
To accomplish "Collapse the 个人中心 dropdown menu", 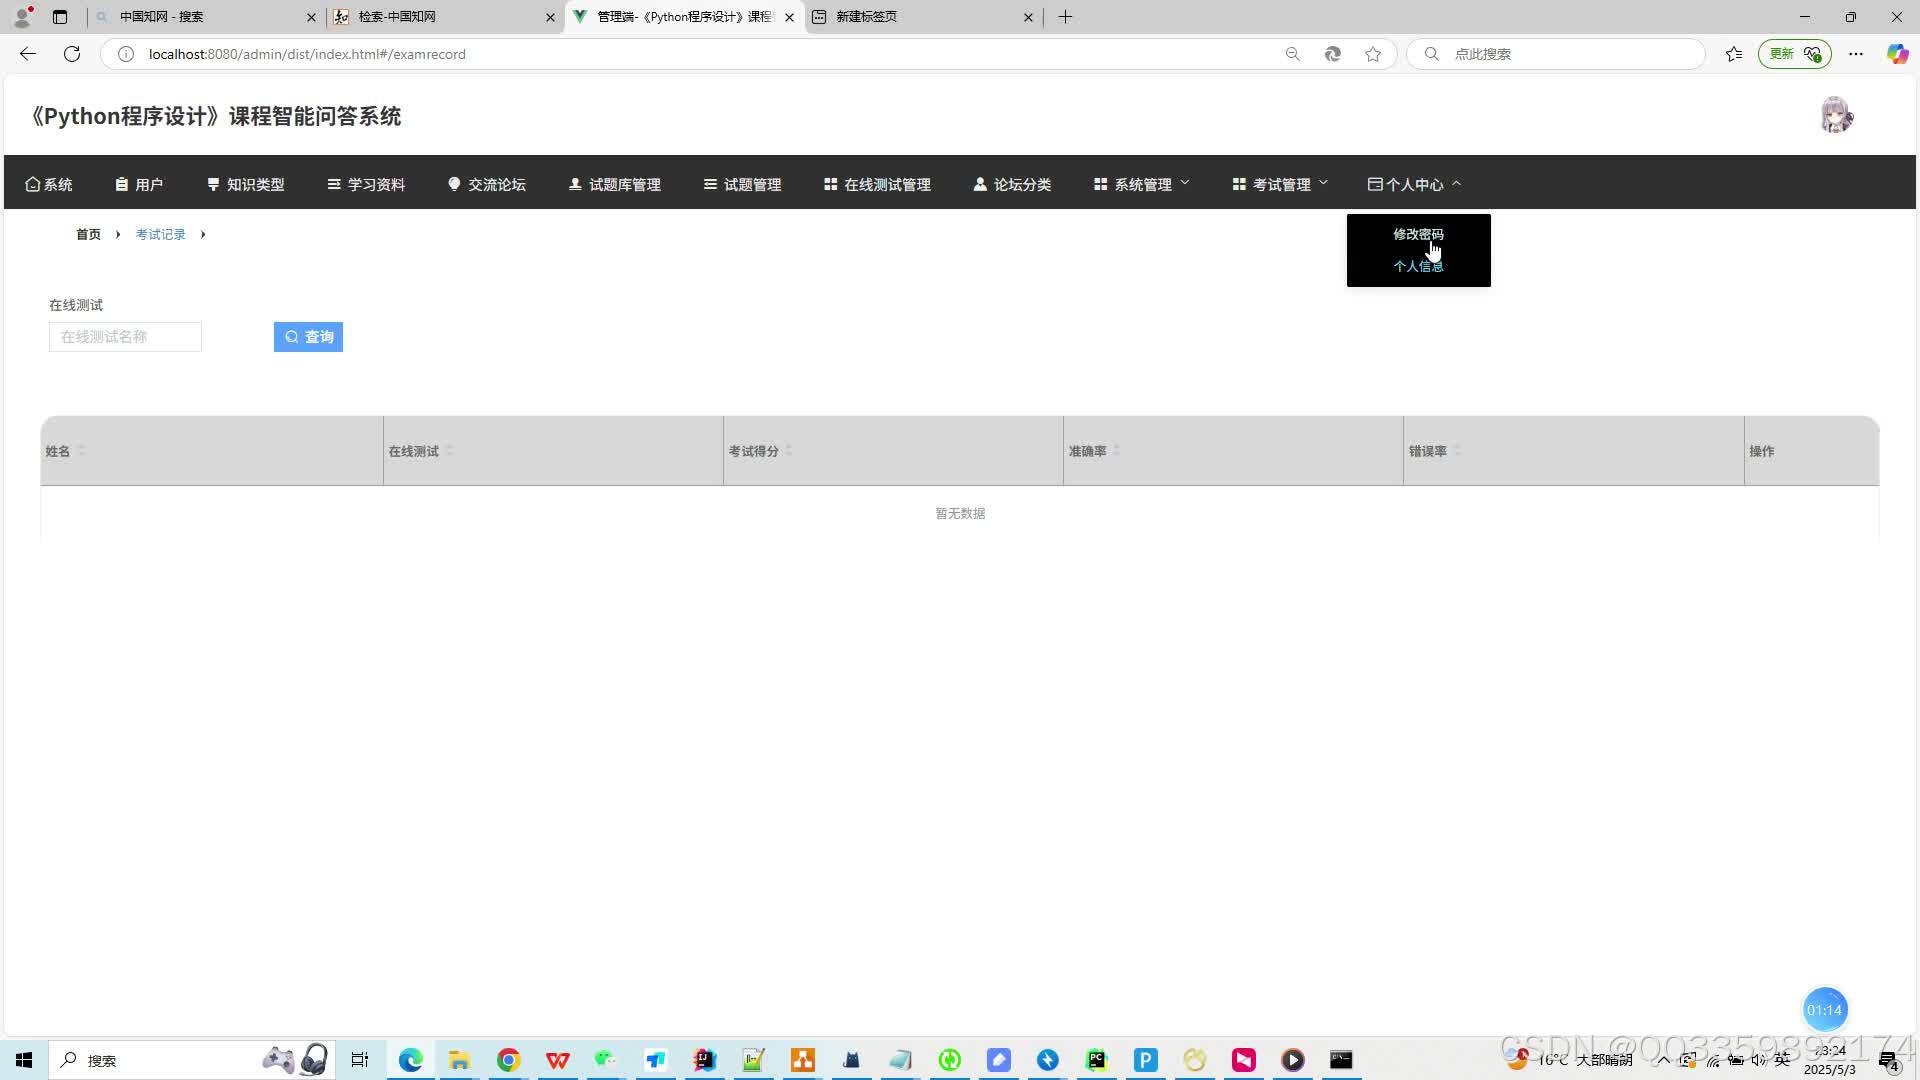I will 1414,184.
